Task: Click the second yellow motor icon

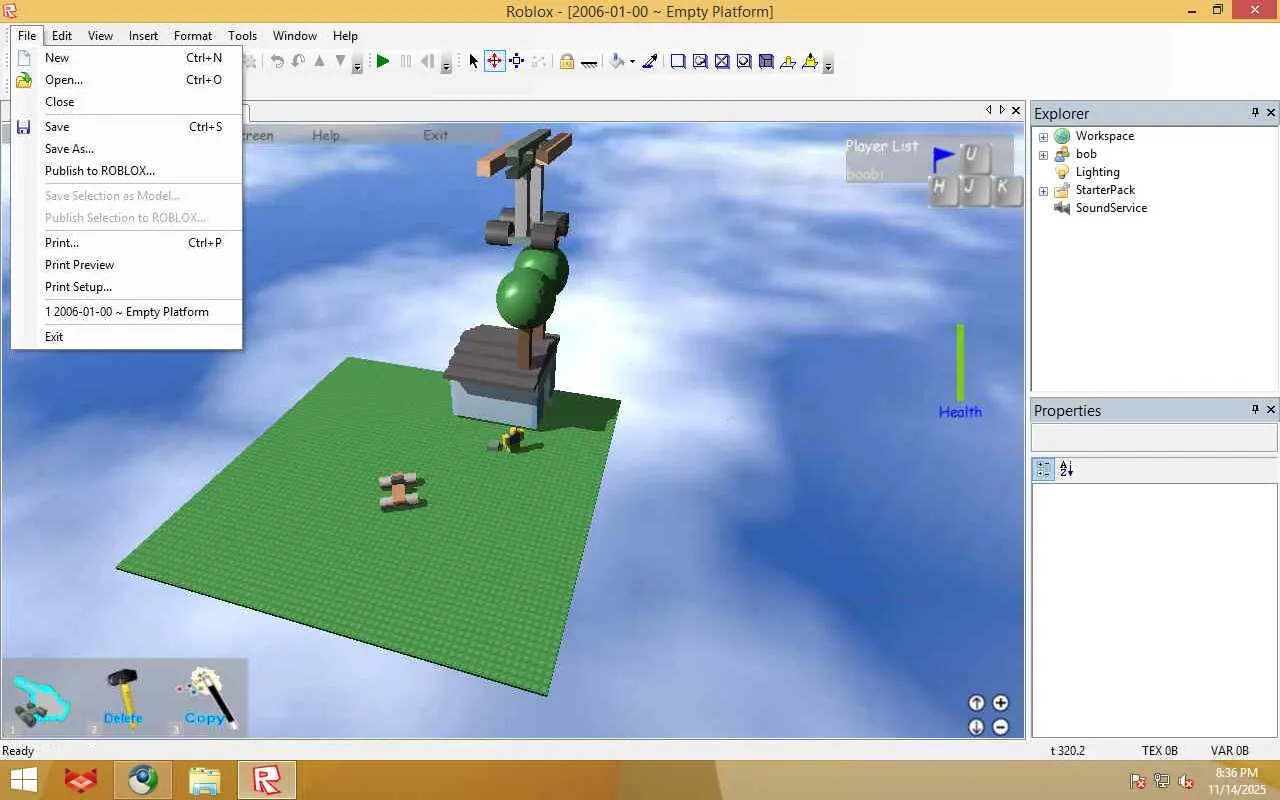Action: click(x=810, y=62)
